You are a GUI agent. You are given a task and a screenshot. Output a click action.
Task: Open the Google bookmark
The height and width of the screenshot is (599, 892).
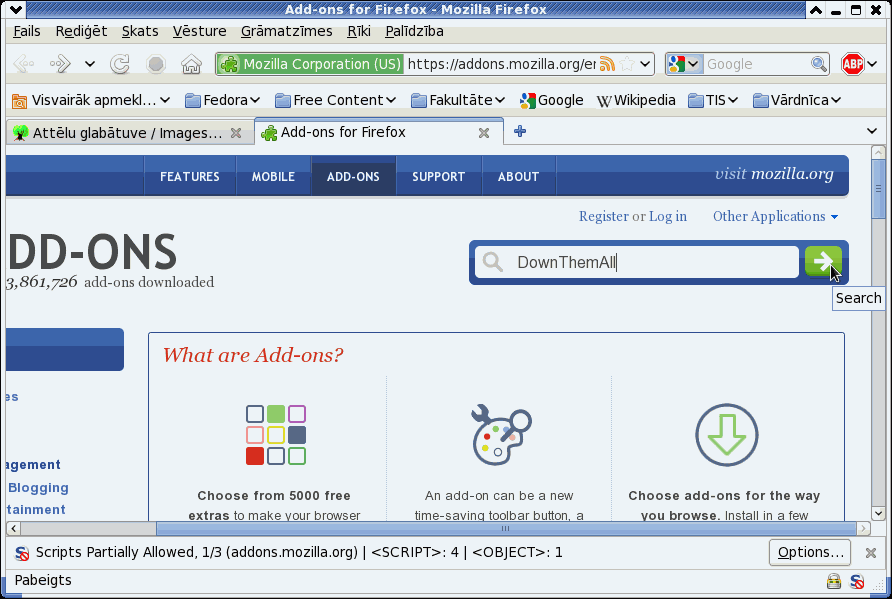pos(551,100)
